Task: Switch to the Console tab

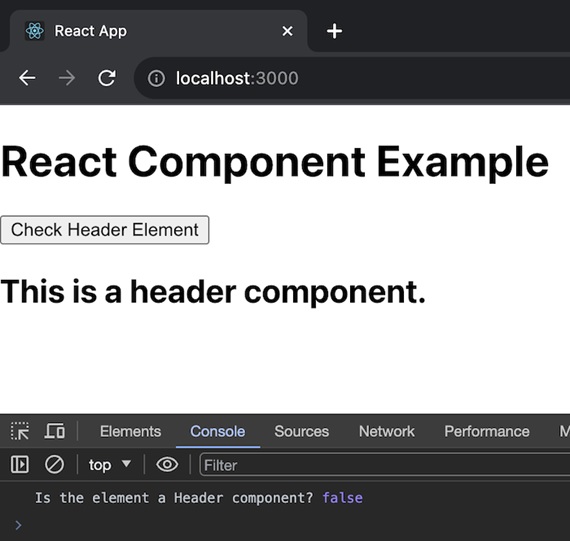Action: tap(218, 432)
